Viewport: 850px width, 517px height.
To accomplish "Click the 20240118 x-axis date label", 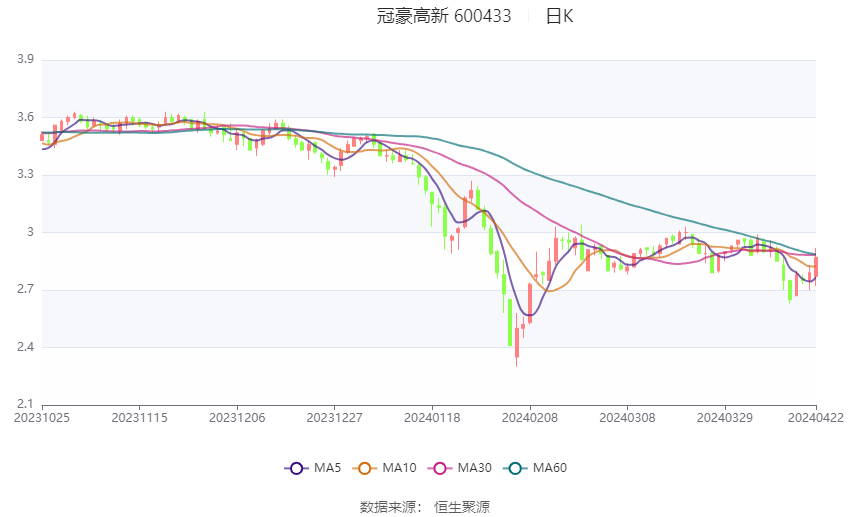I will (432, 418).
